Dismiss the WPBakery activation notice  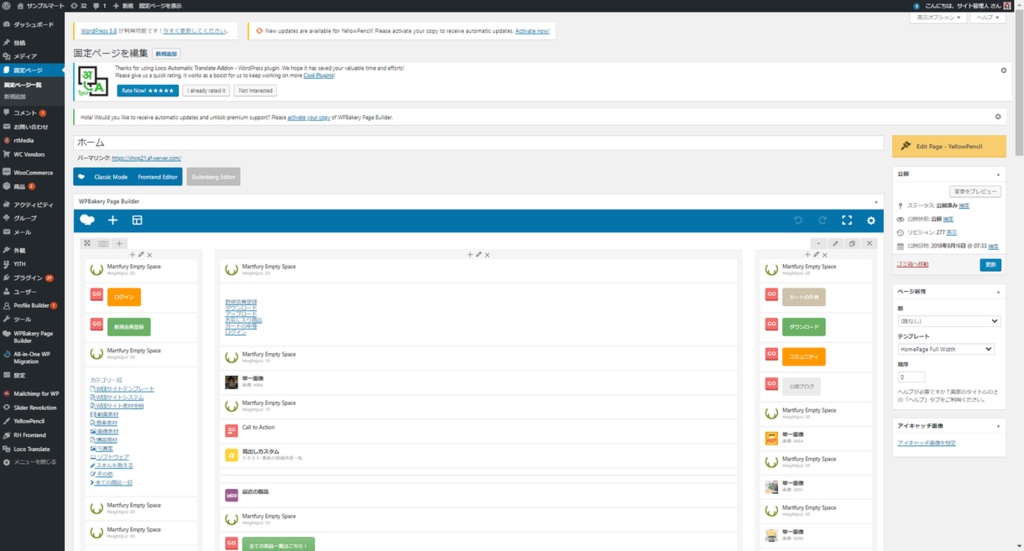[x=998, y=117]
